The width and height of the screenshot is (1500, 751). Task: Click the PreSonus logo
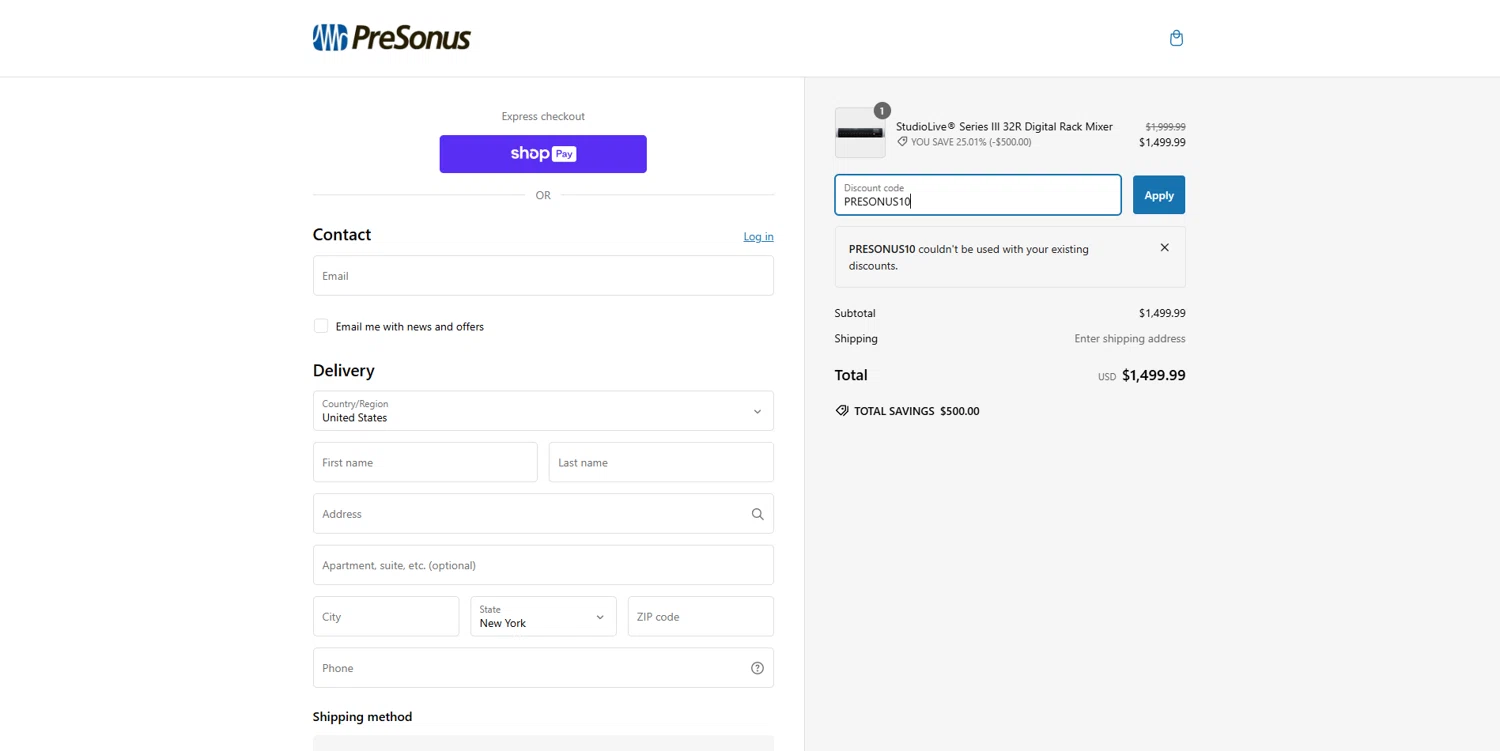click(391, 38)
